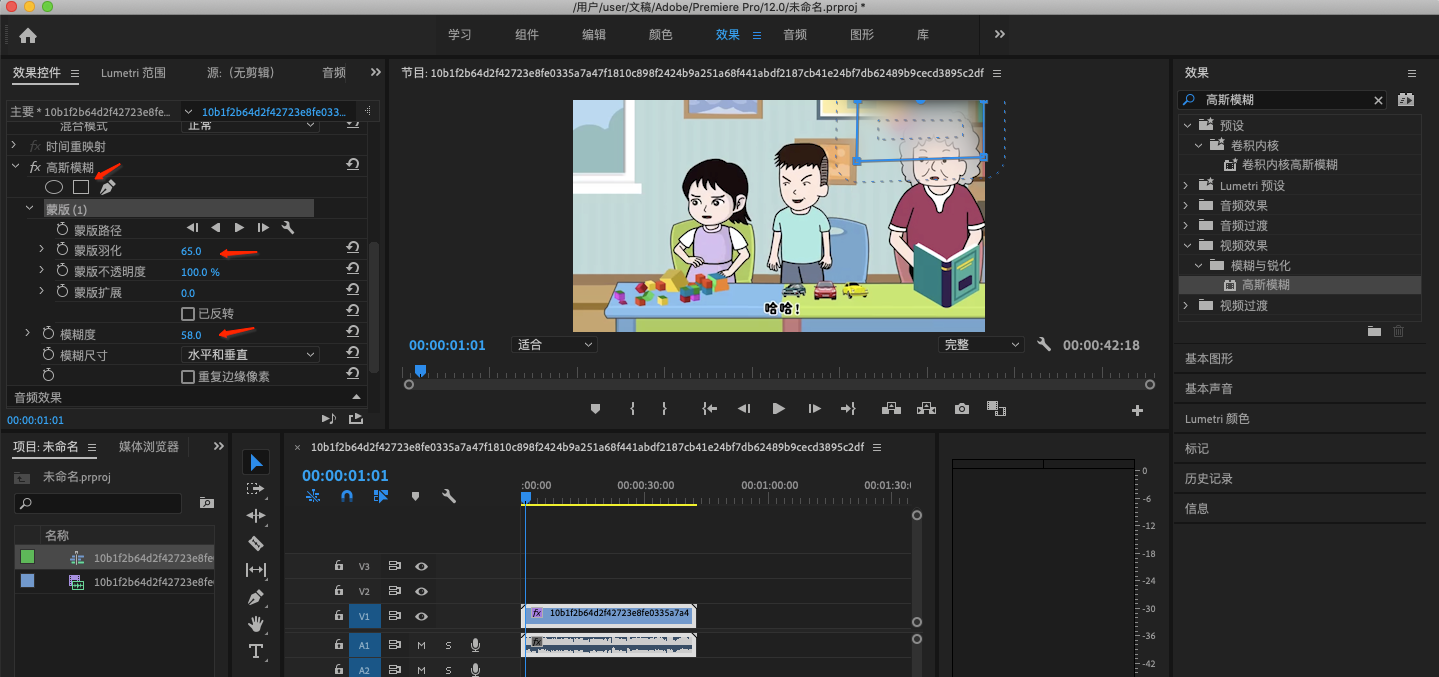Switch to the 学习 workspace

[460, 35]
